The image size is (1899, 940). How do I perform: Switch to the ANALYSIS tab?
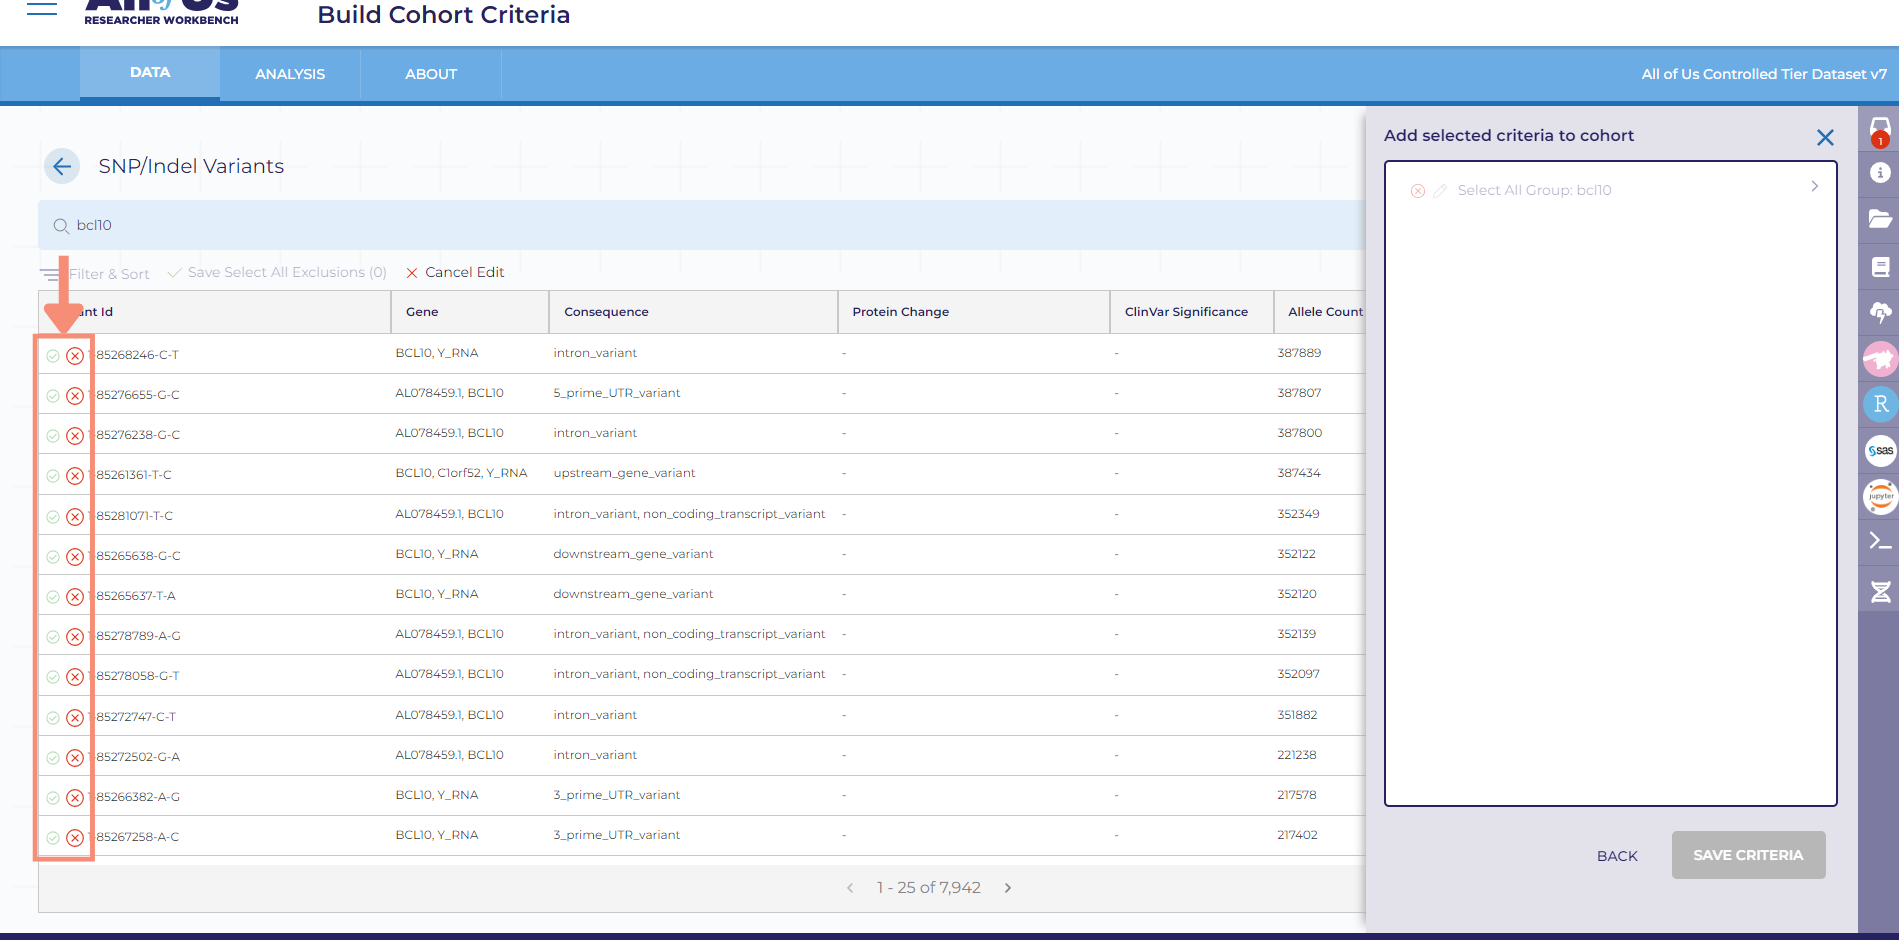[290, 74]
